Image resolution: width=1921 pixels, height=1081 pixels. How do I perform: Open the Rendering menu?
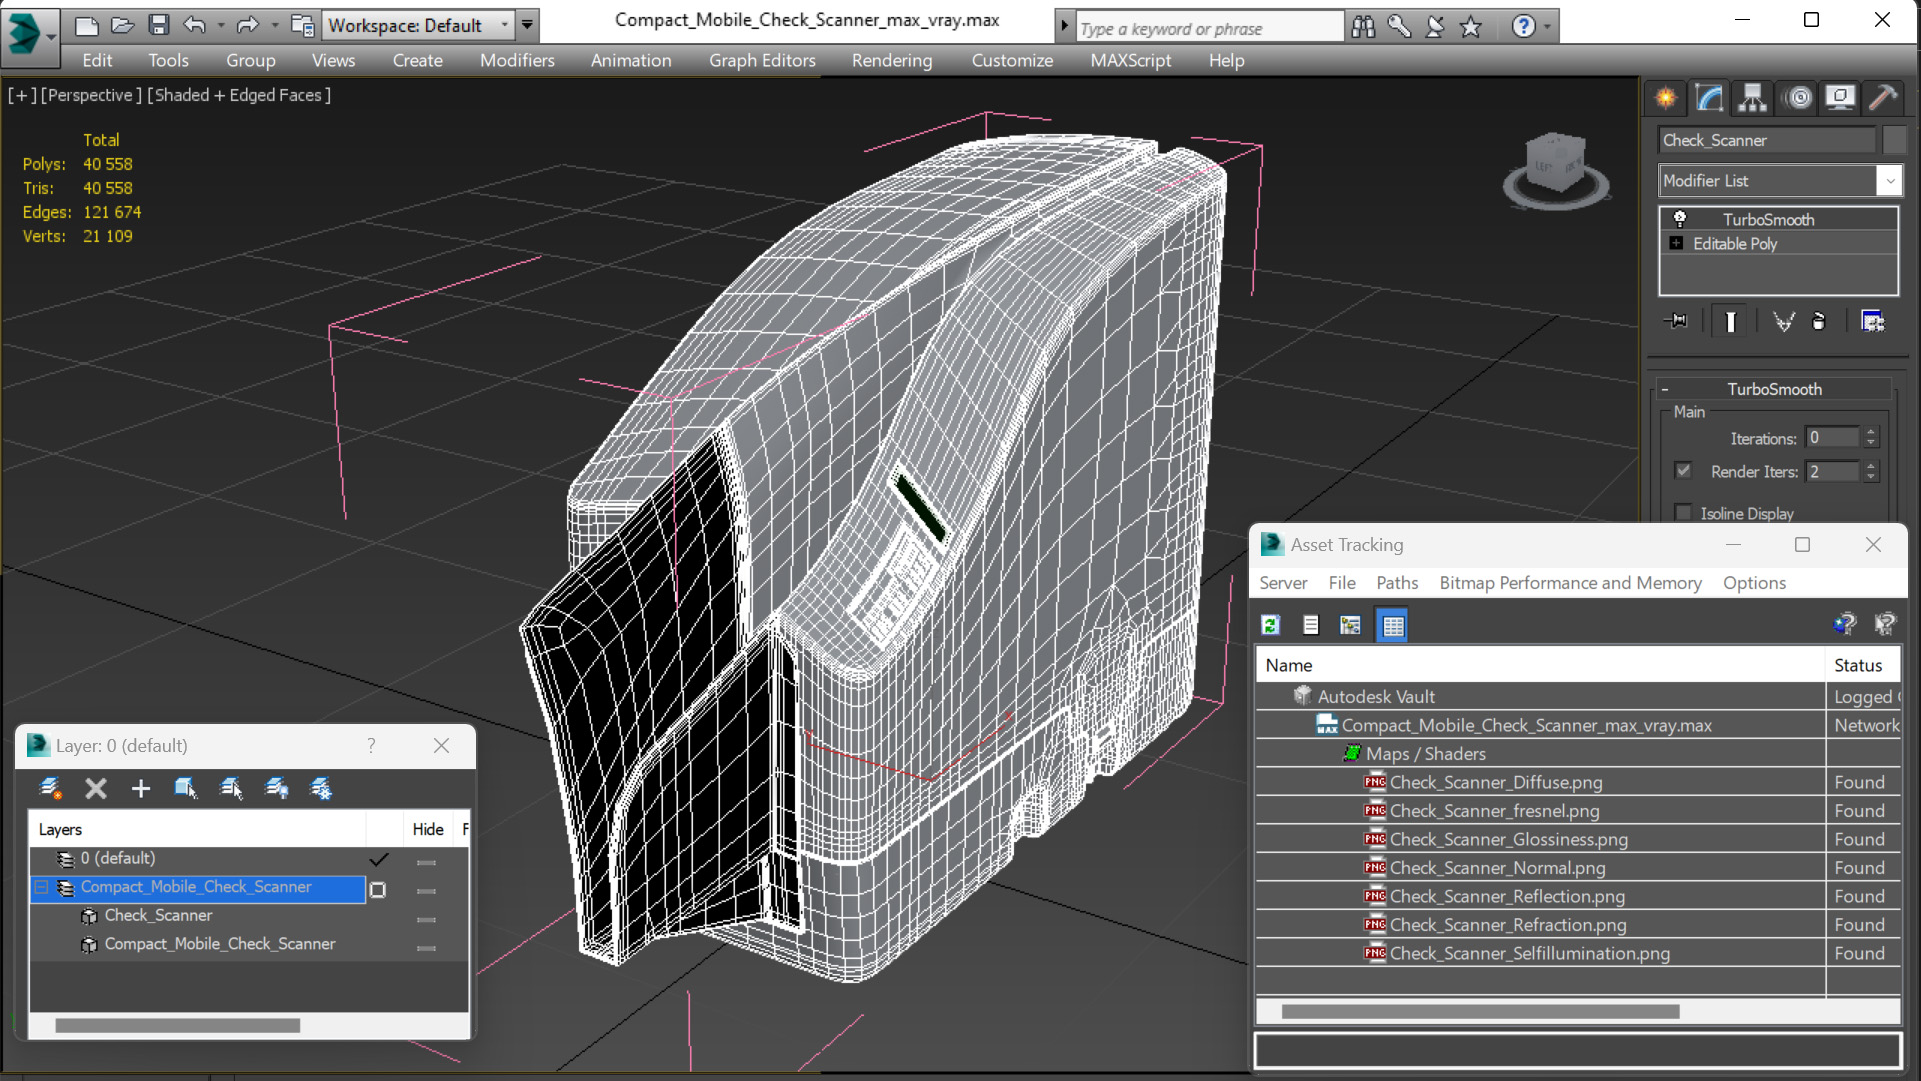coord(891,60)
